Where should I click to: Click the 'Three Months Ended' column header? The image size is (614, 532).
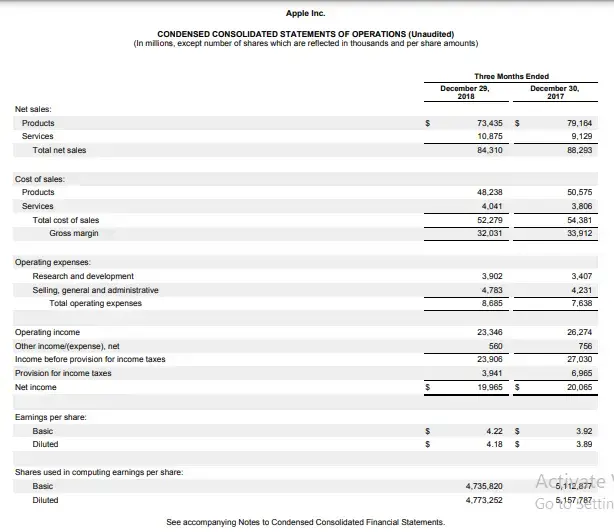tap(511, 76)
